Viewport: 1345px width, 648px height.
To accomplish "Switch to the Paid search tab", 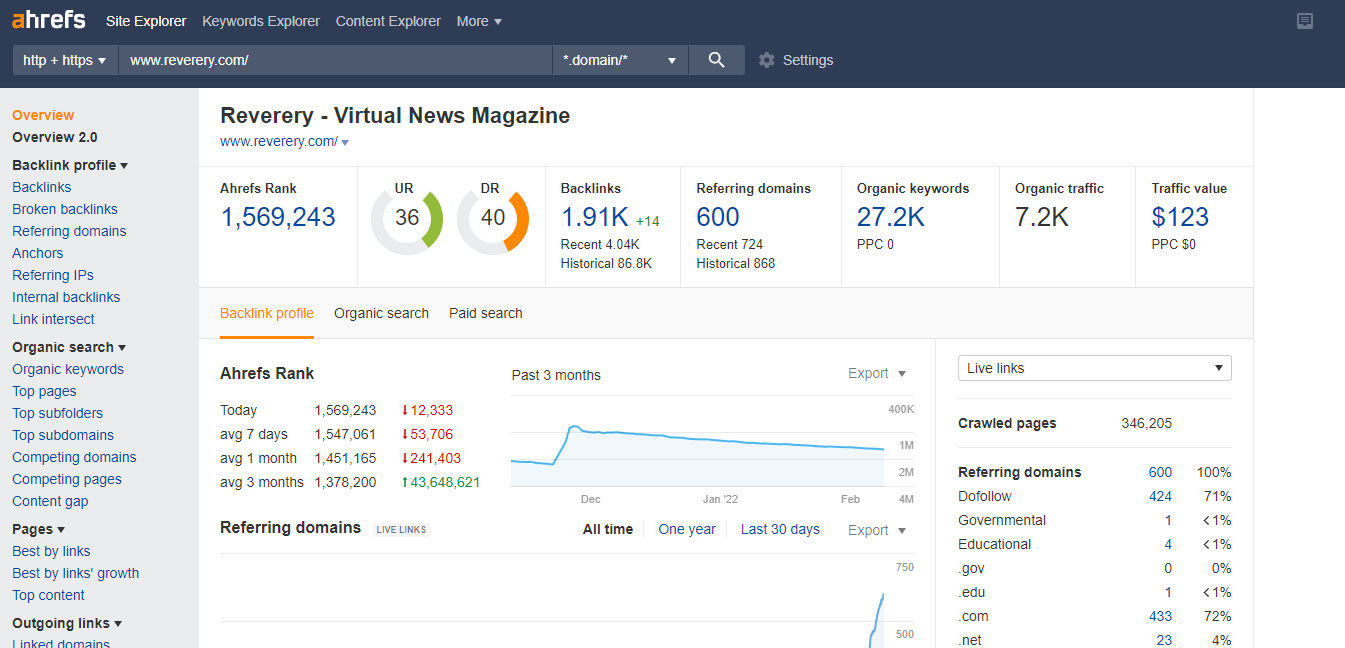I will pyautogui.click(x=485, y=313).
